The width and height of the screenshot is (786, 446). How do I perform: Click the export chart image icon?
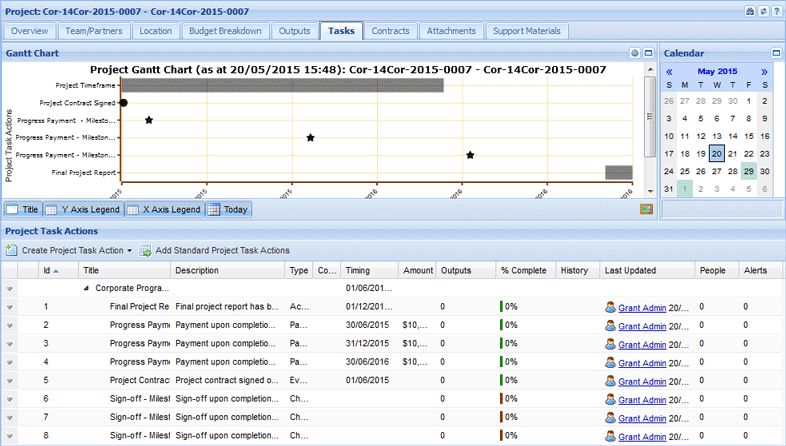tap(646, 209)
